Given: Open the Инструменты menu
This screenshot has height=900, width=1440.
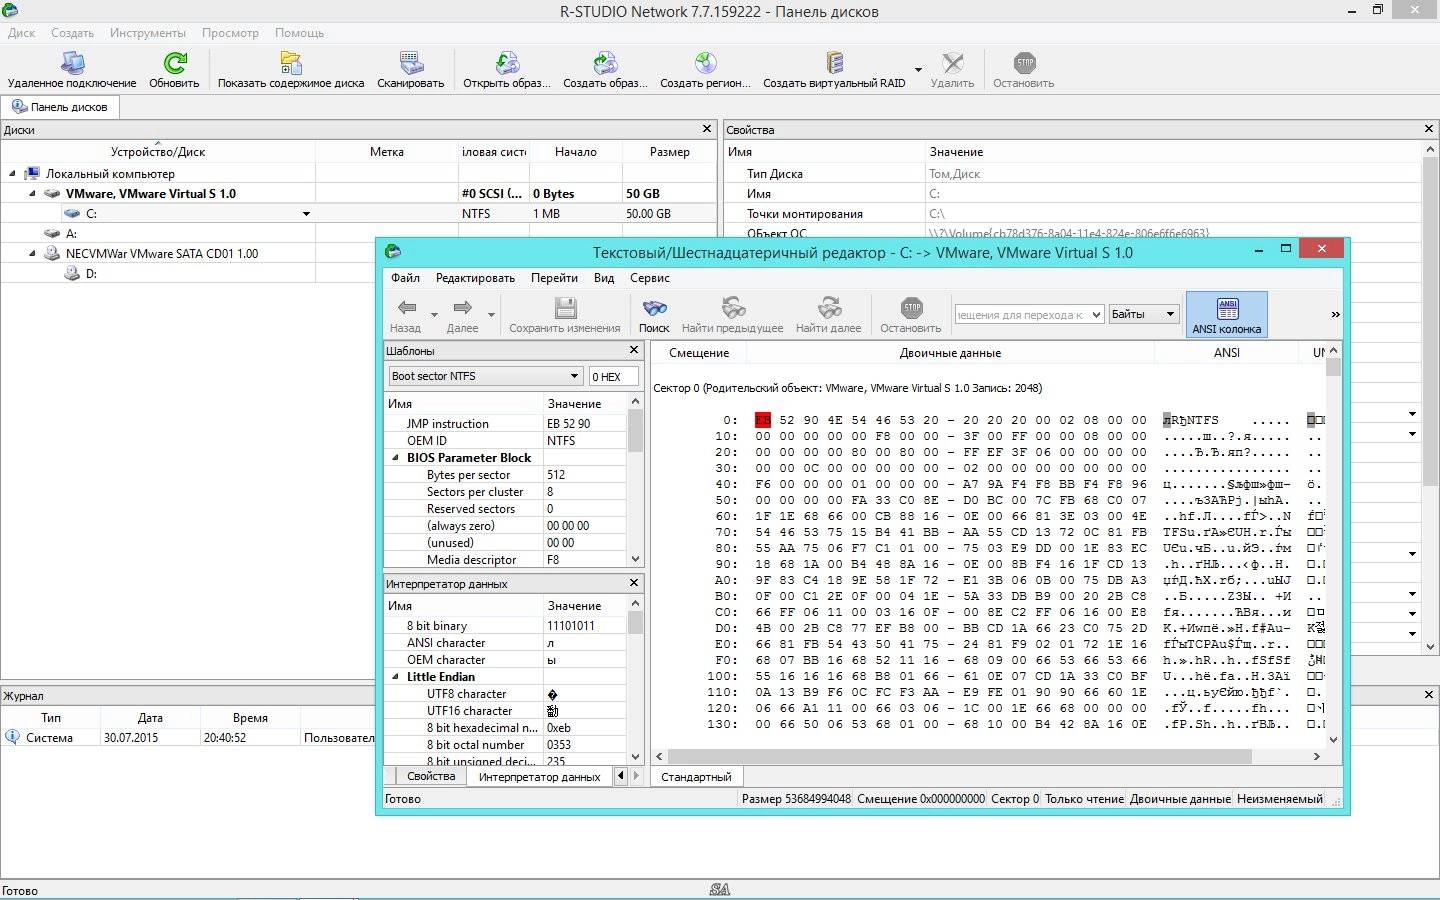Looking at the screenshot, I should 148,33.
